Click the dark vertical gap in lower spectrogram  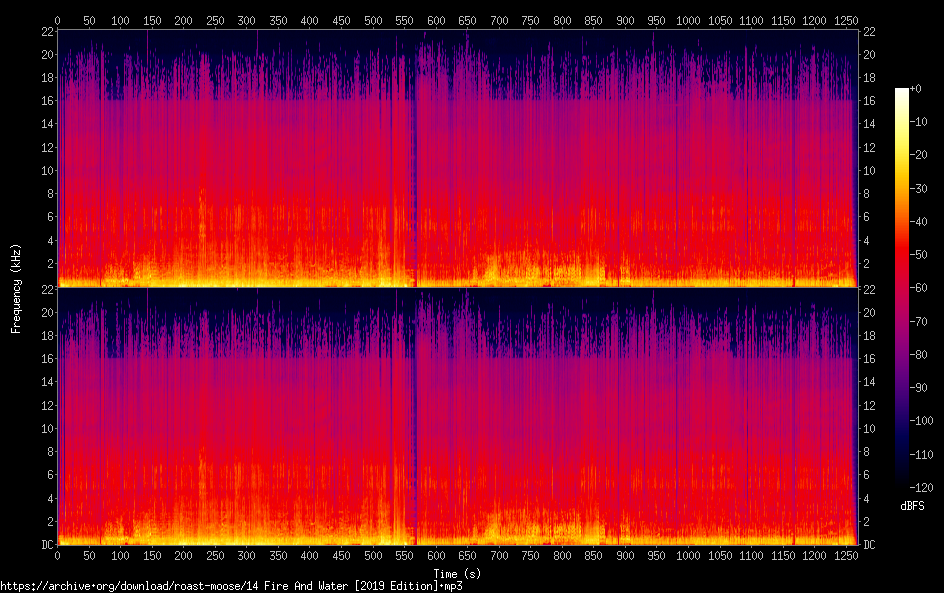click(x=415, y=420)
